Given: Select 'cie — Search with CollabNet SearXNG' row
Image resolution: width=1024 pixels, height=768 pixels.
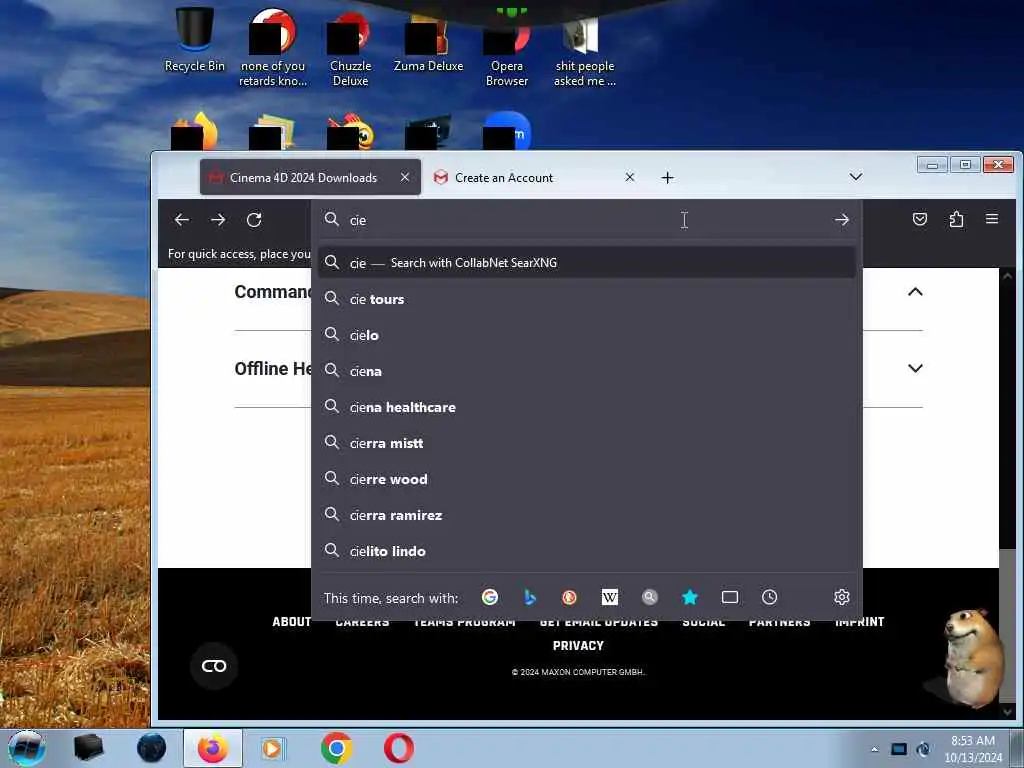Looking at the screenshot, I should pos(586,263).
